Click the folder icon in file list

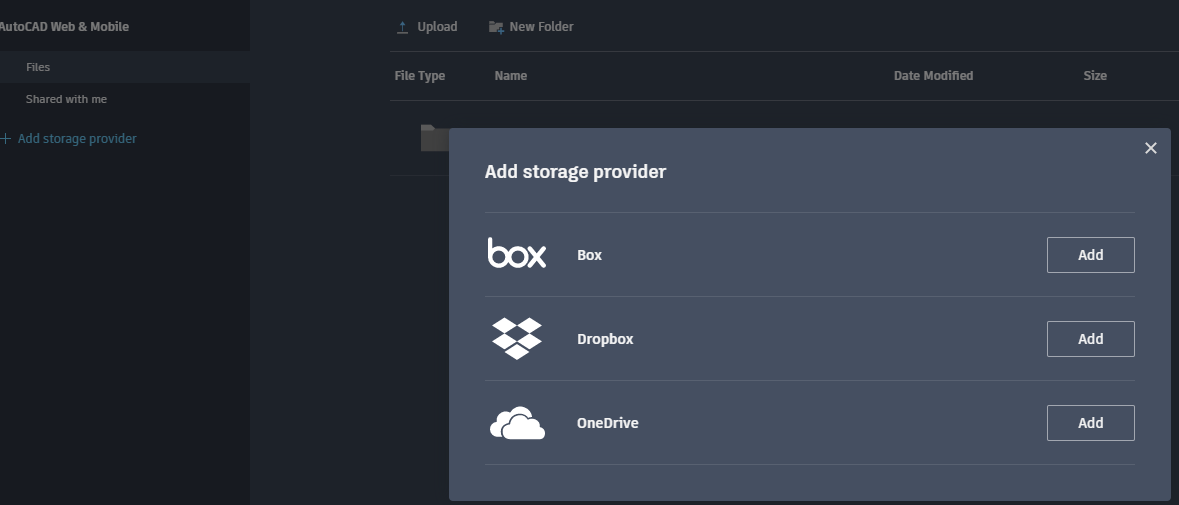[434, 138]
